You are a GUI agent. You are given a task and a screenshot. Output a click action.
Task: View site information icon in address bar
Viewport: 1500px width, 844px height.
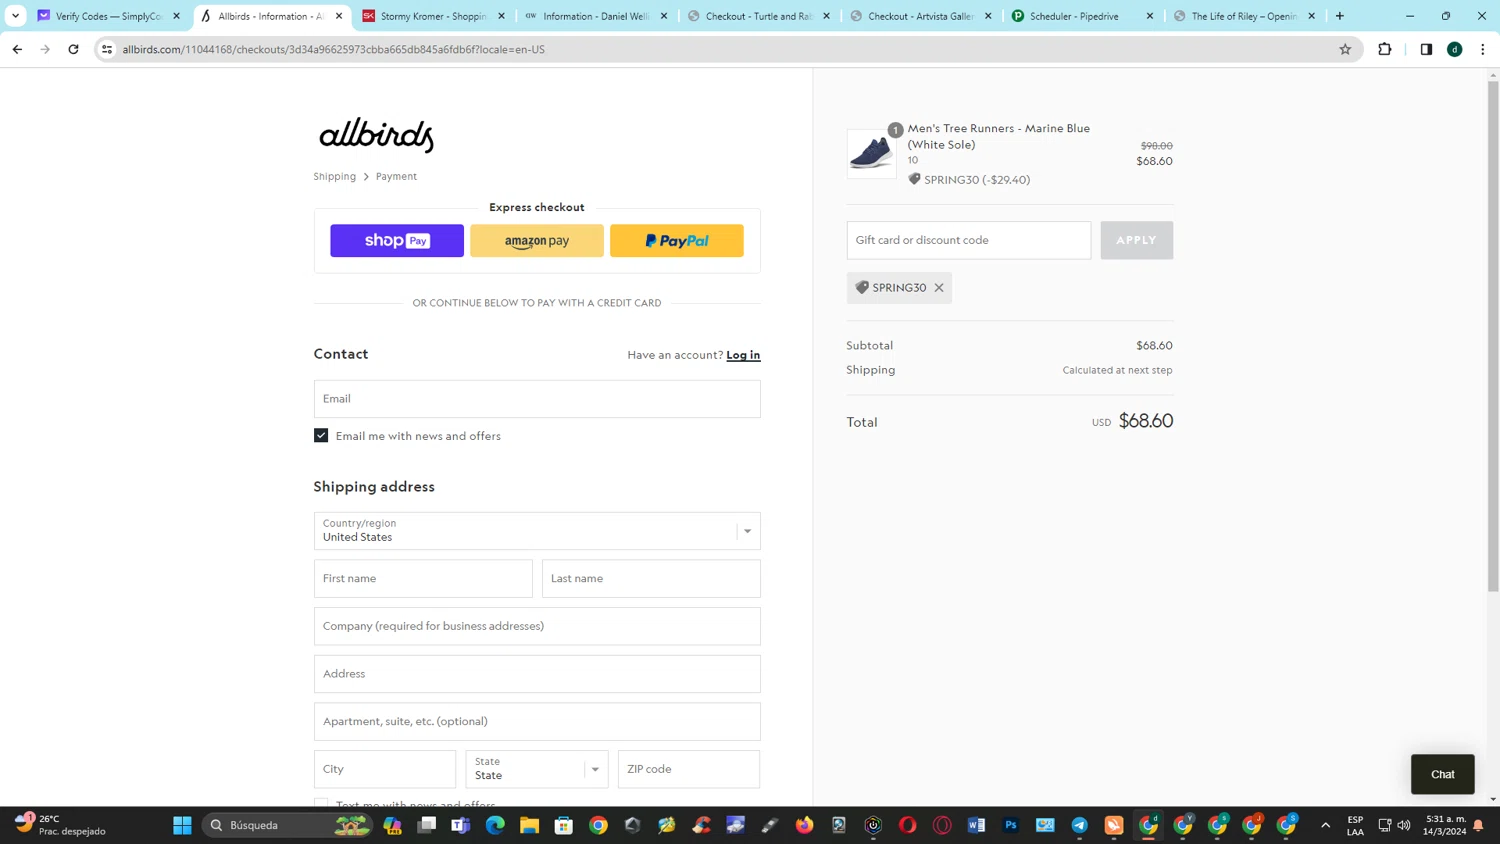(107, 49)
